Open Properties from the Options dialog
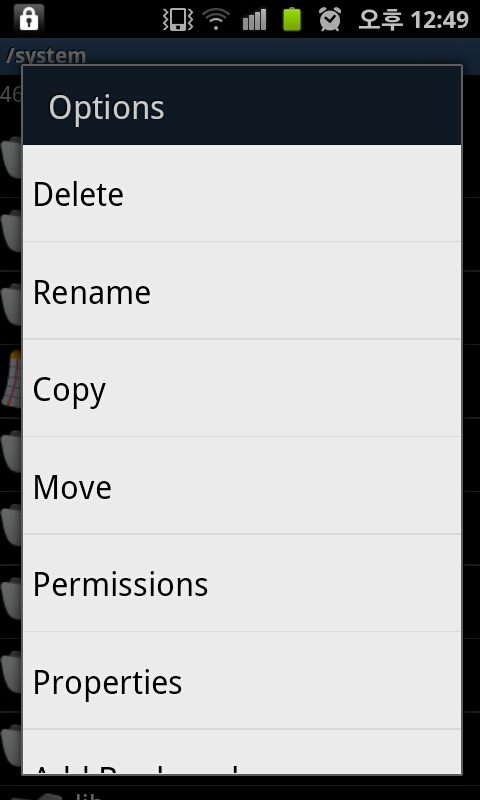This screenshot has height=800, width=480. (242, 681)
